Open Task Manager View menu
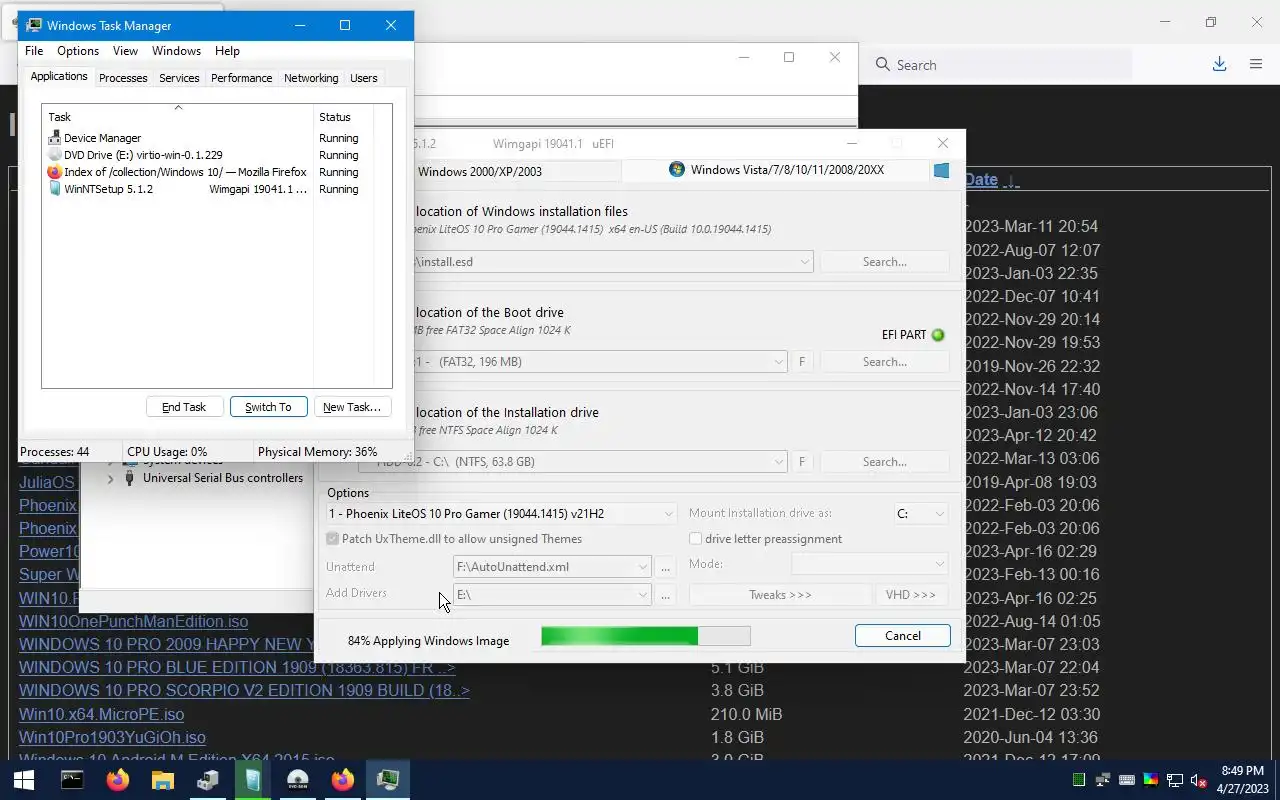The image size is (1280, 800). tap(125, 51)
